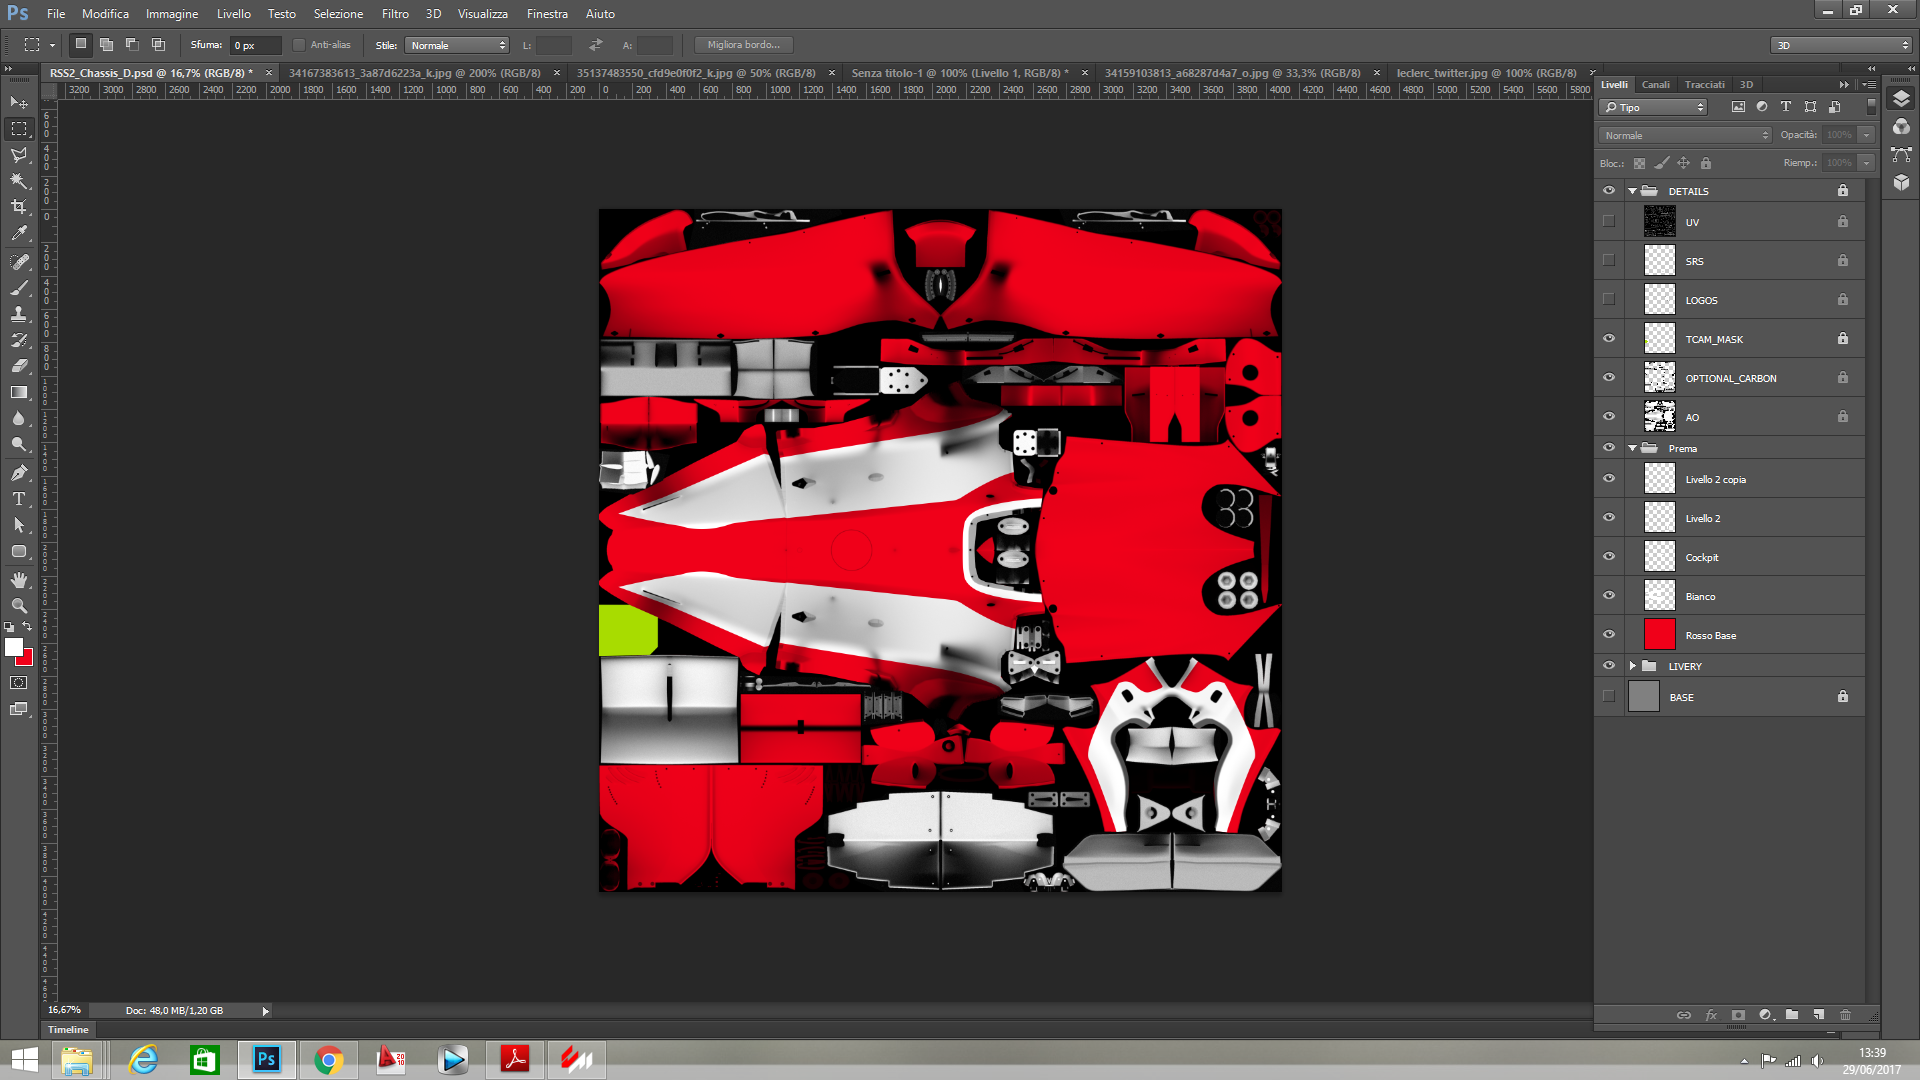The image size is (1920, 1080).
Task: Select the Rosso Base layer thumbnail
Action: pyautogui.click(x=1660, y=635)
